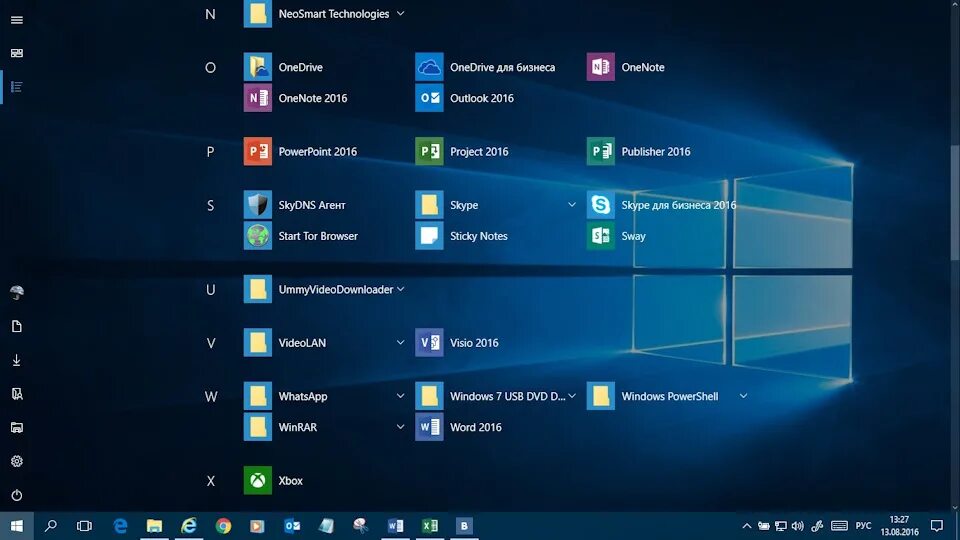Open Task View on the taskbar
The width and height of the screenshot is (960, 540).
point(84,526)
